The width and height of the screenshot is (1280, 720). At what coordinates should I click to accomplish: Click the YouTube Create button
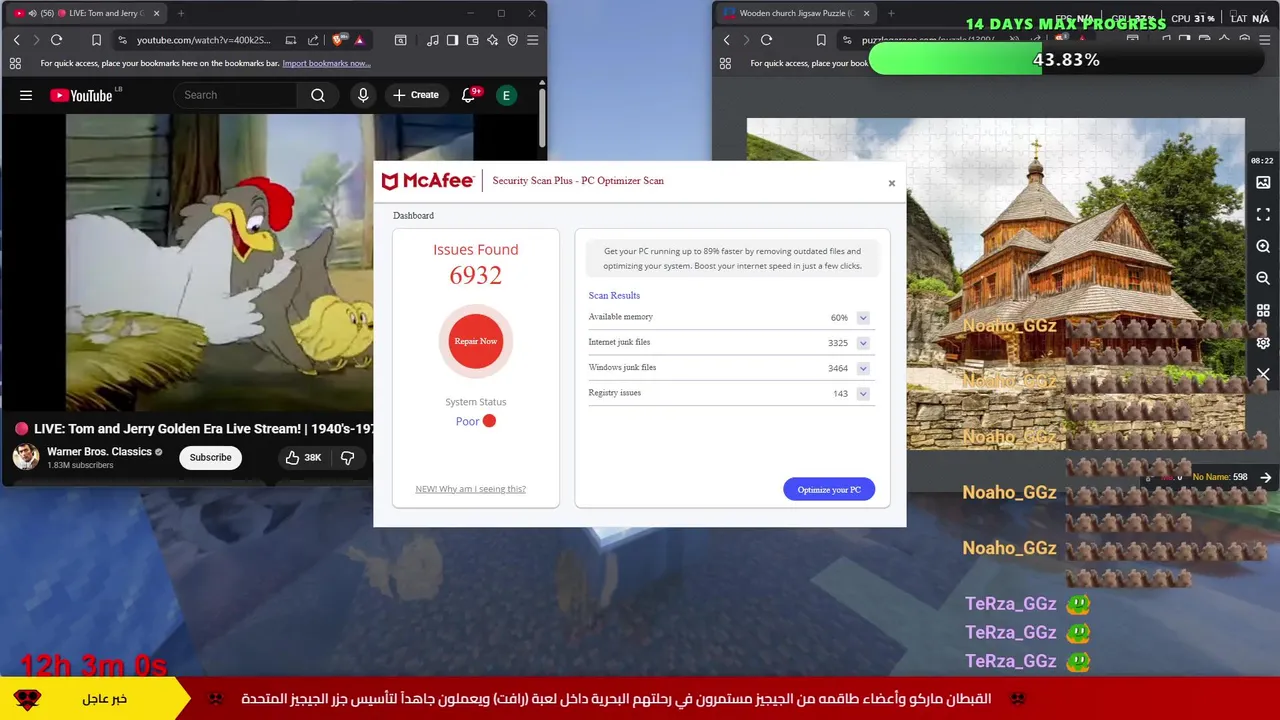click(x=416, y=95)
